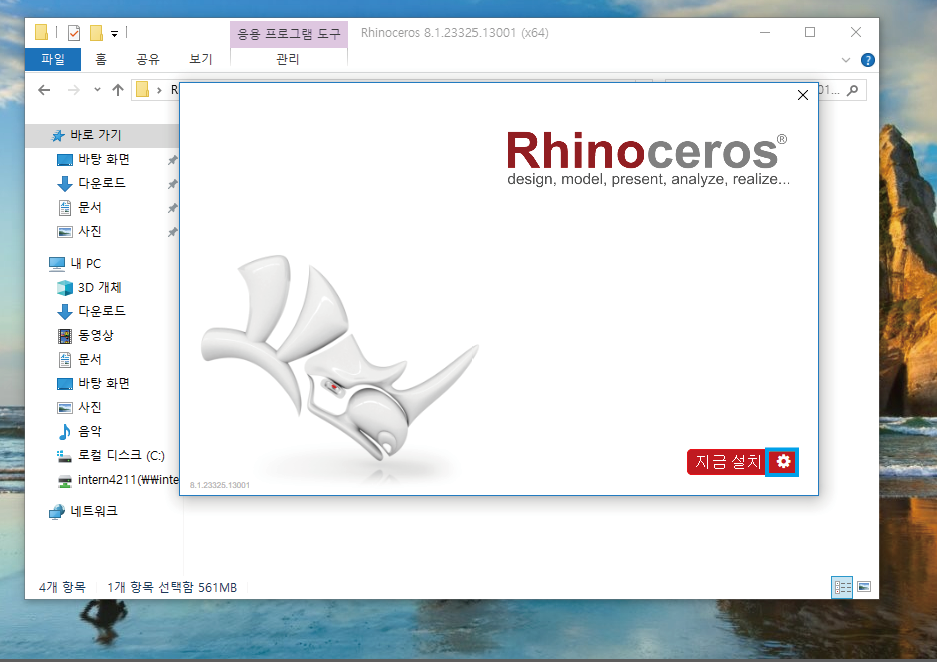Open recent locations dropdown chevron
The height and width of the screenshot is (662, 937).
97,90
